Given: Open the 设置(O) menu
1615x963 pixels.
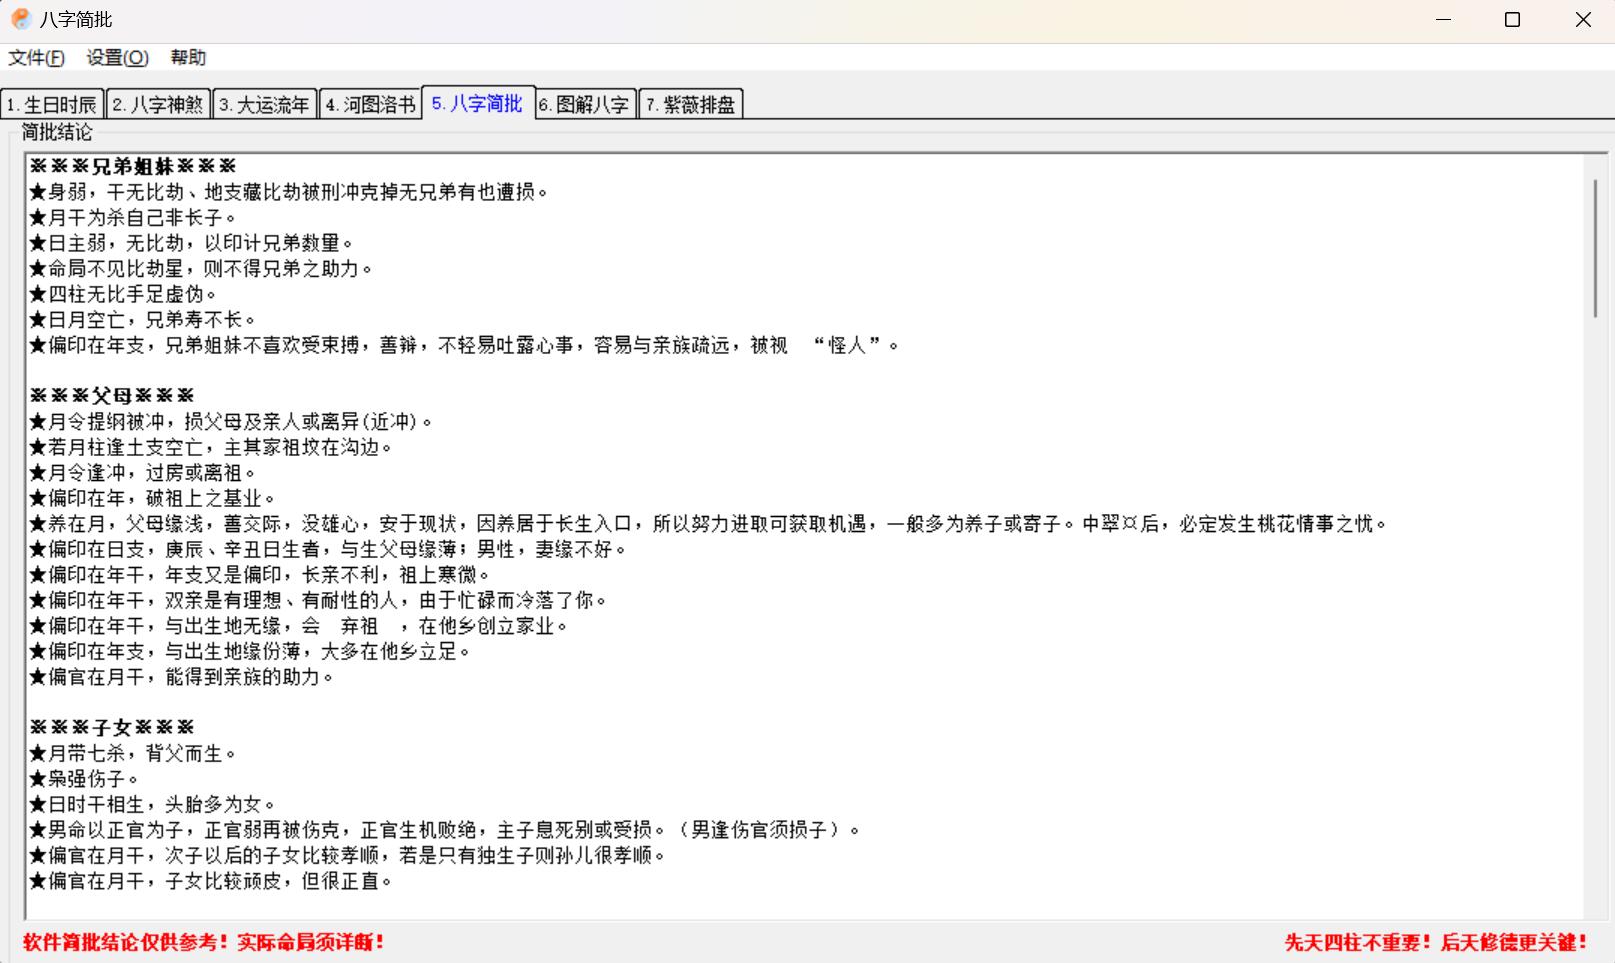Looking at the screenshot, I should [x=118, y=58].
